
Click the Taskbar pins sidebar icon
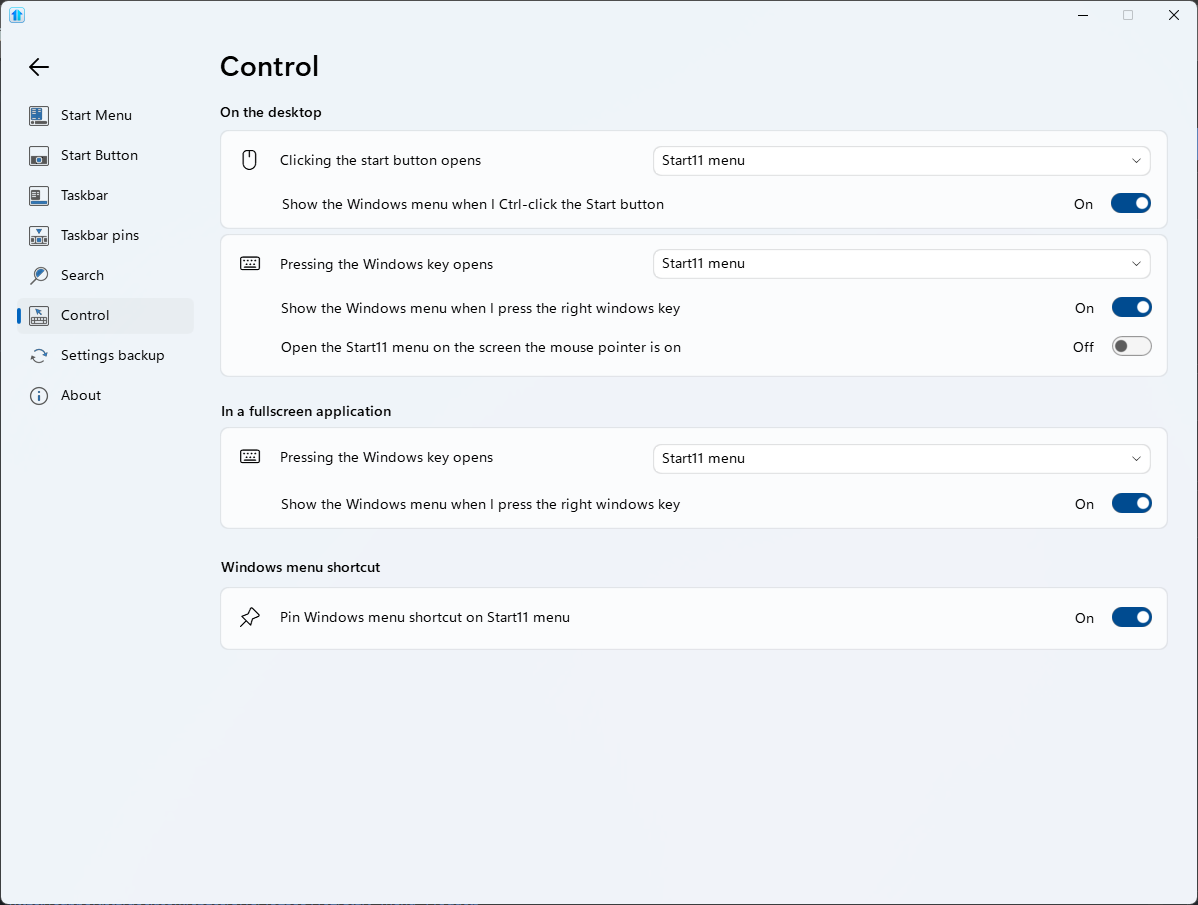pyautogui.click(x=39, y=235)
